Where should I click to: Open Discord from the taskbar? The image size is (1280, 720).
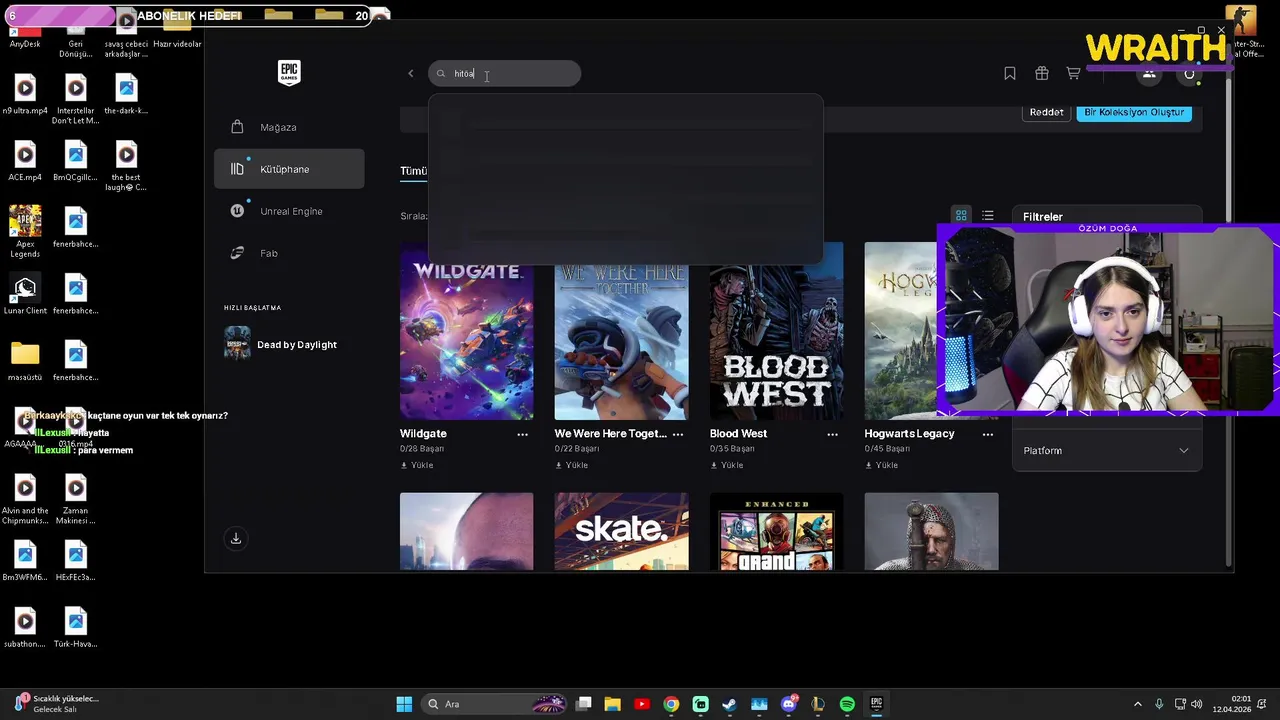click(x=789, y=704)
